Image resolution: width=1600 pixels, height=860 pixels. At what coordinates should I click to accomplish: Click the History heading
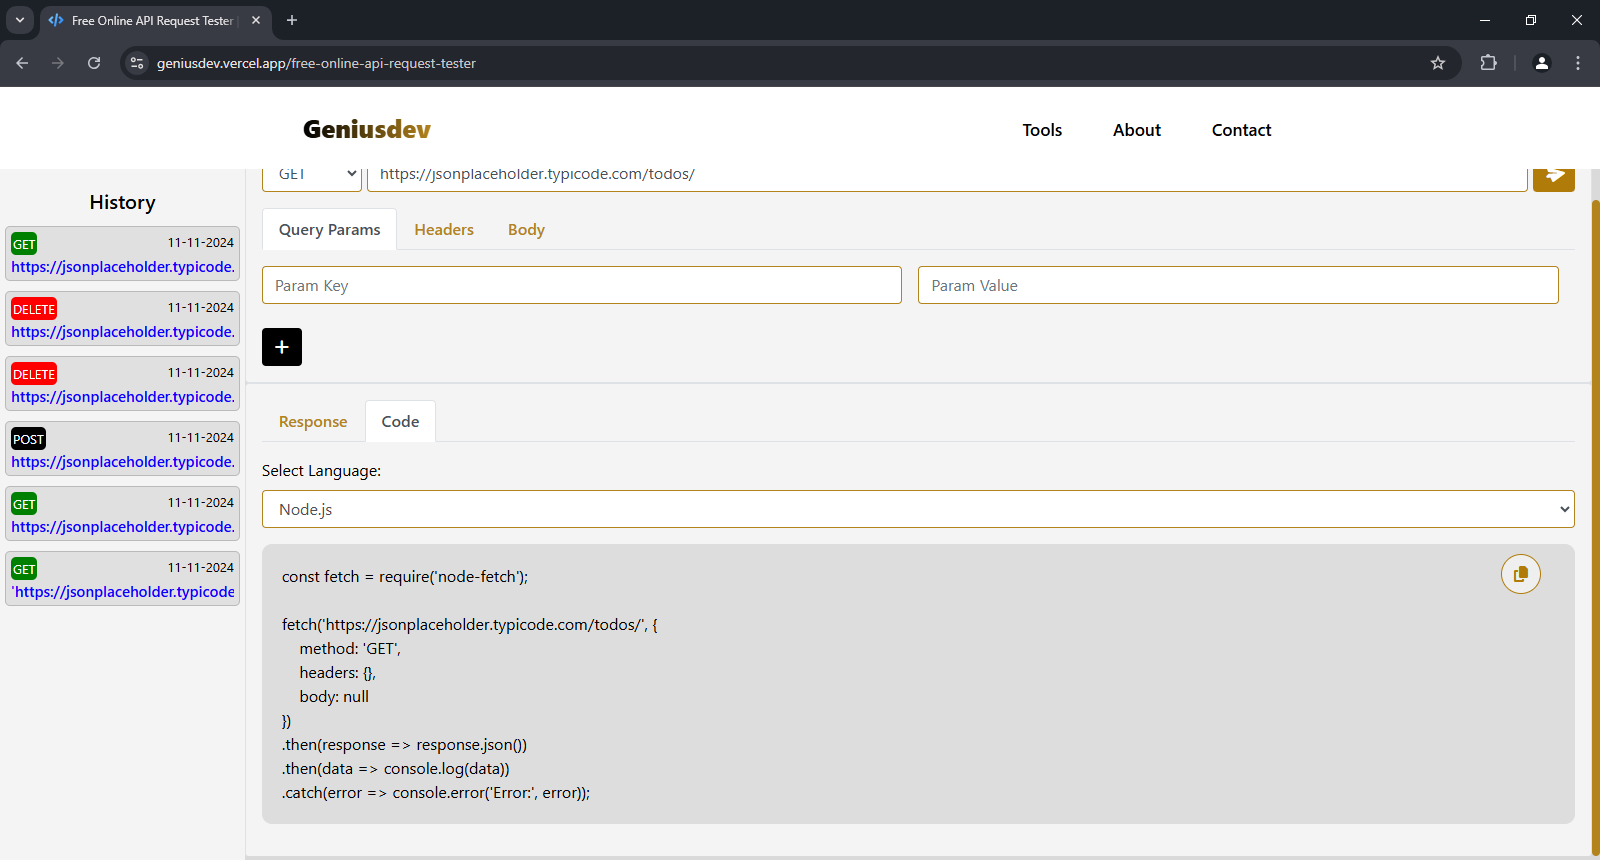tap(122, 202)
